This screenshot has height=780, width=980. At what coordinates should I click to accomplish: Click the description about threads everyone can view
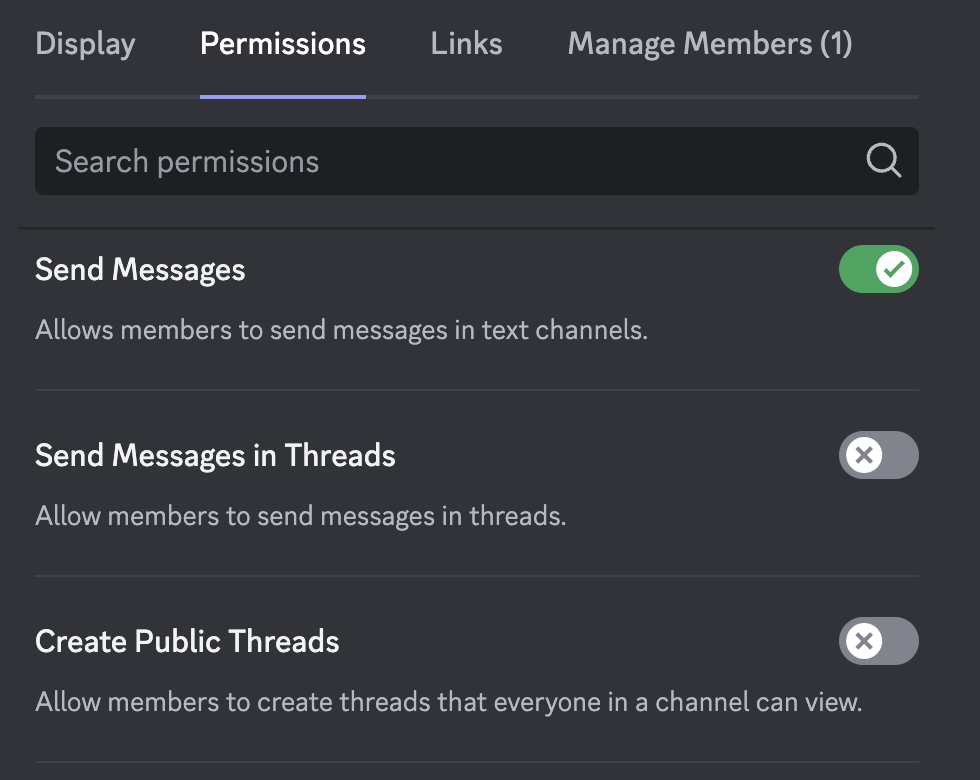click(x=449, y=702)
